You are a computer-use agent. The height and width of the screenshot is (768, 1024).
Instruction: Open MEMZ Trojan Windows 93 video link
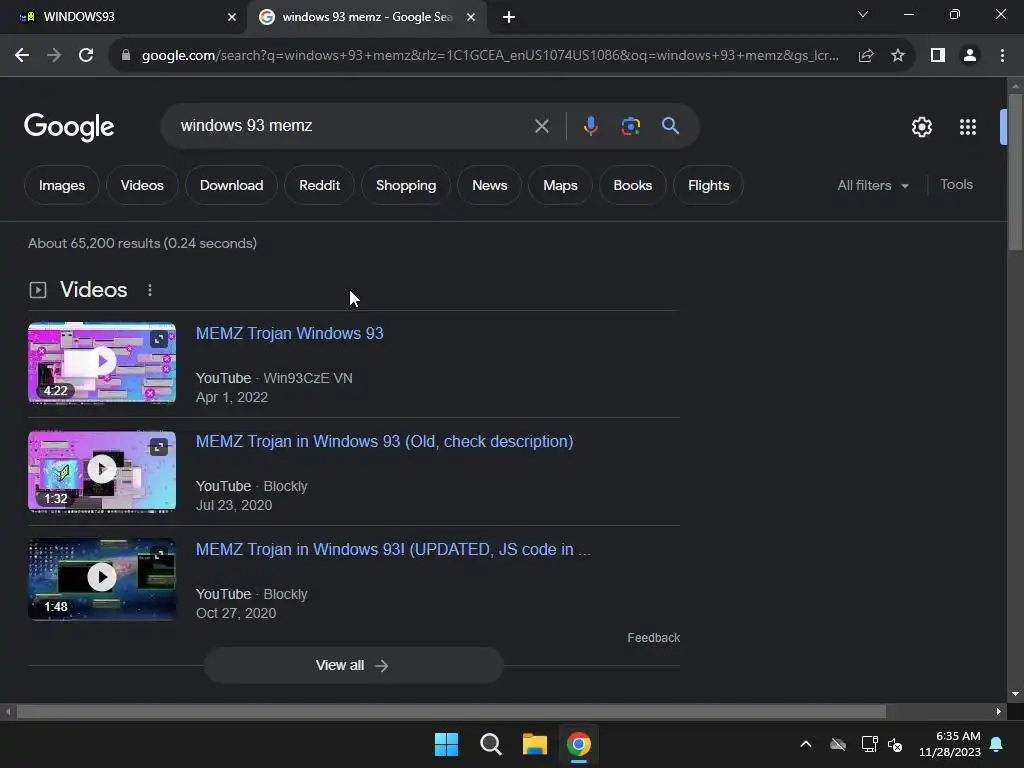(289, 333)
